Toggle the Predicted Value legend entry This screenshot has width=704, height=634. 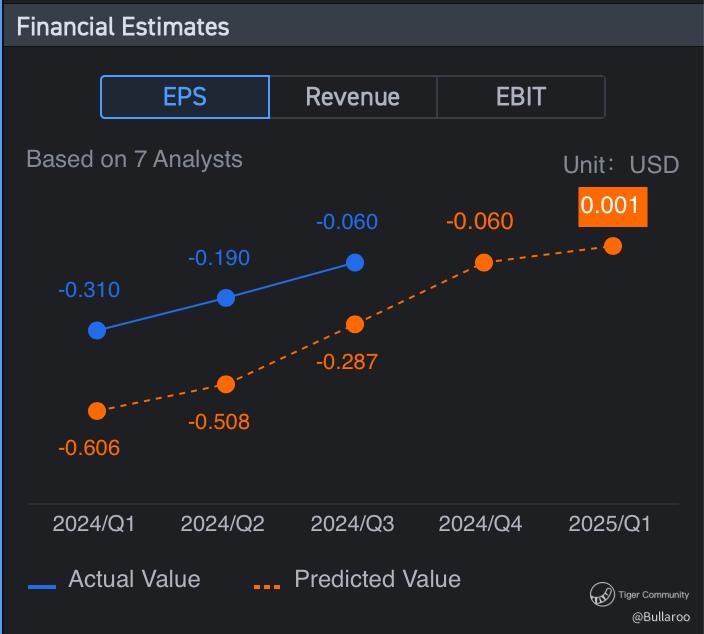(x=357, y=579)
